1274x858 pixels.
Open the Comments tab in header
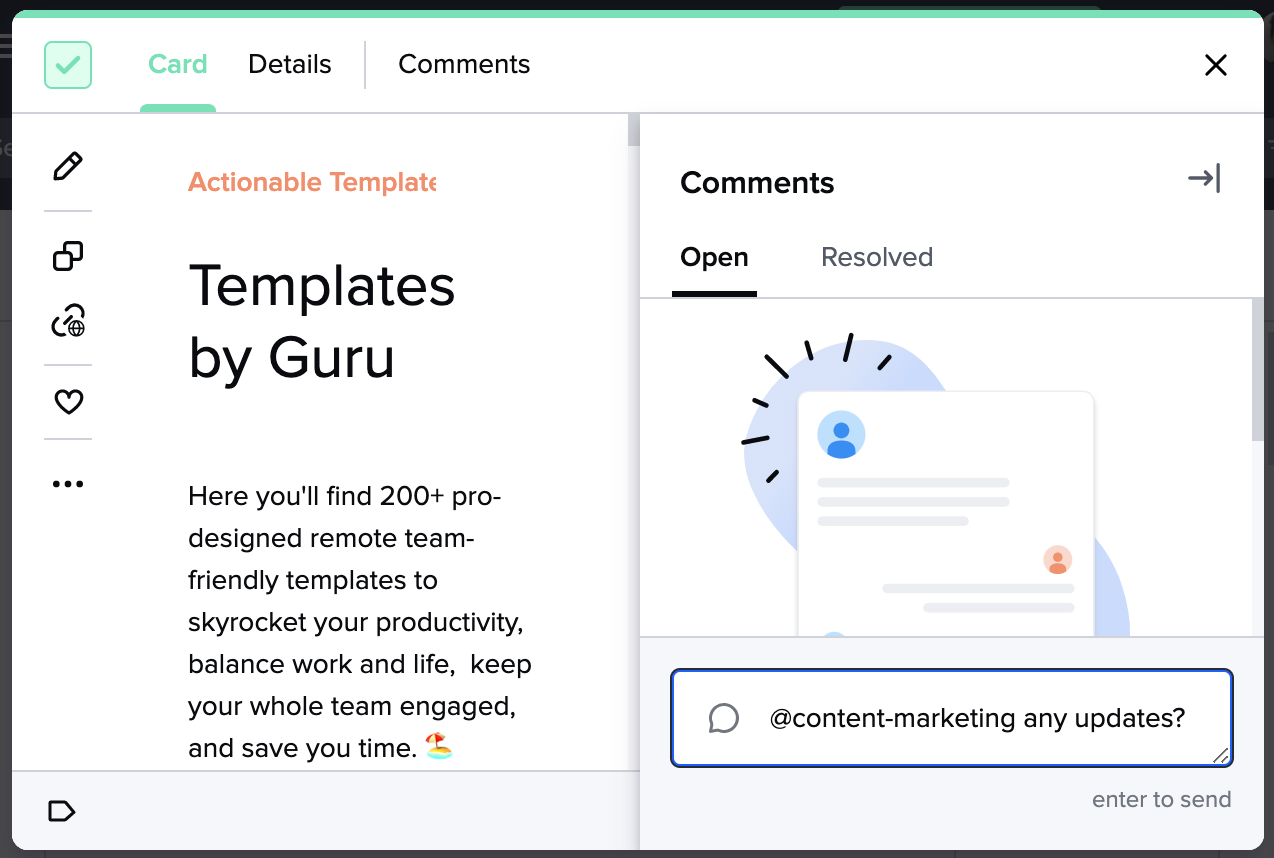464,64
